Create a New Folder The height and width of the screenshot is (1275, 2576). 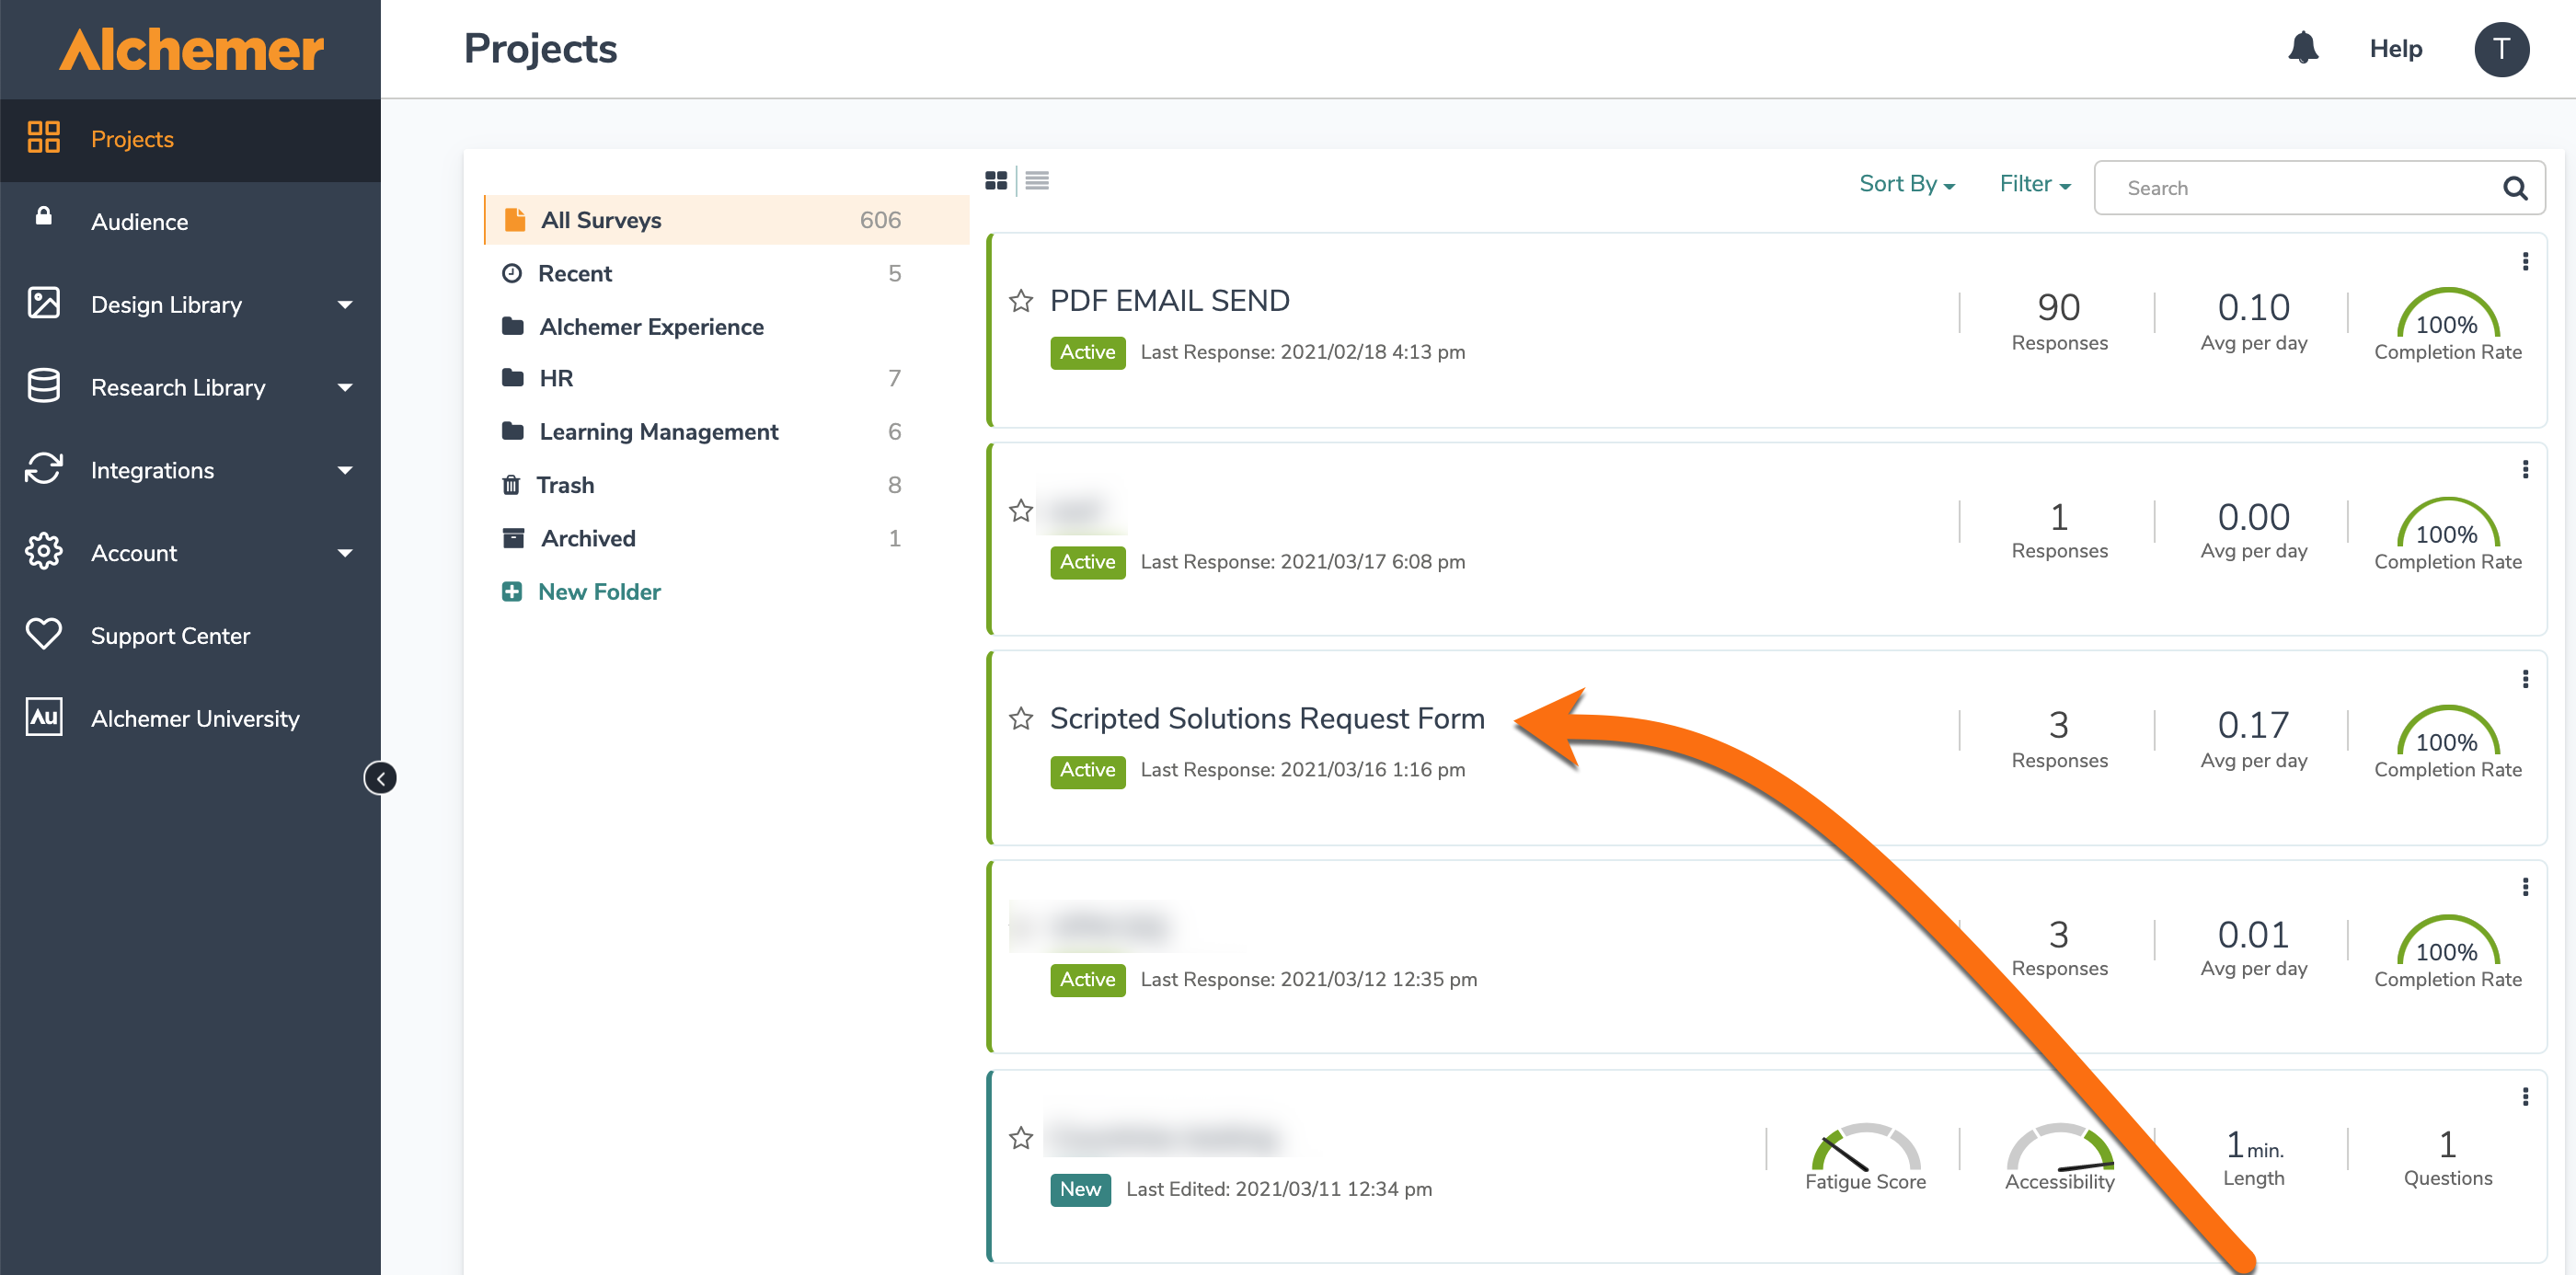(x=598, y=592)
